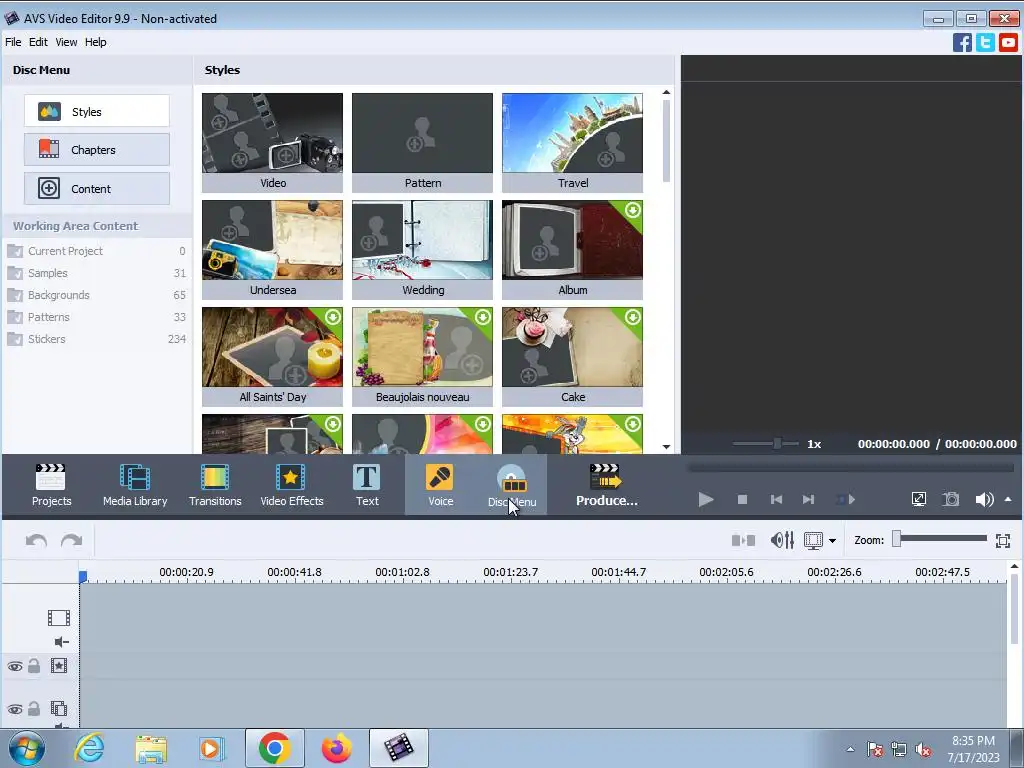The width and height of the screenshot is (1024, 768).
Task: Click the timeline playhead marker
Action: pos(83,577)
